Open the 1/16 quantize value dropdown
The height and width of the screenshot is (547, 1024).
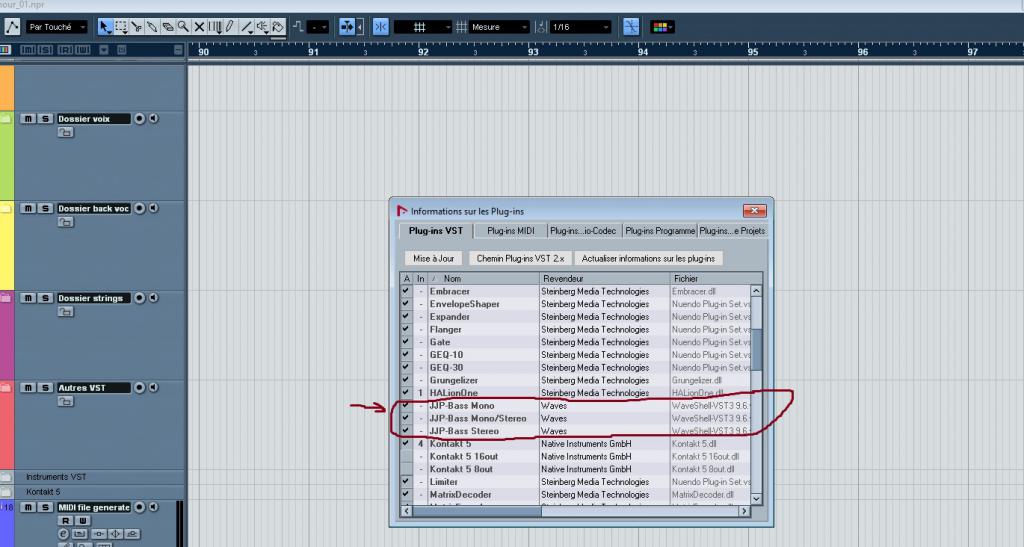pyautogui.click(x=581, y=27)
